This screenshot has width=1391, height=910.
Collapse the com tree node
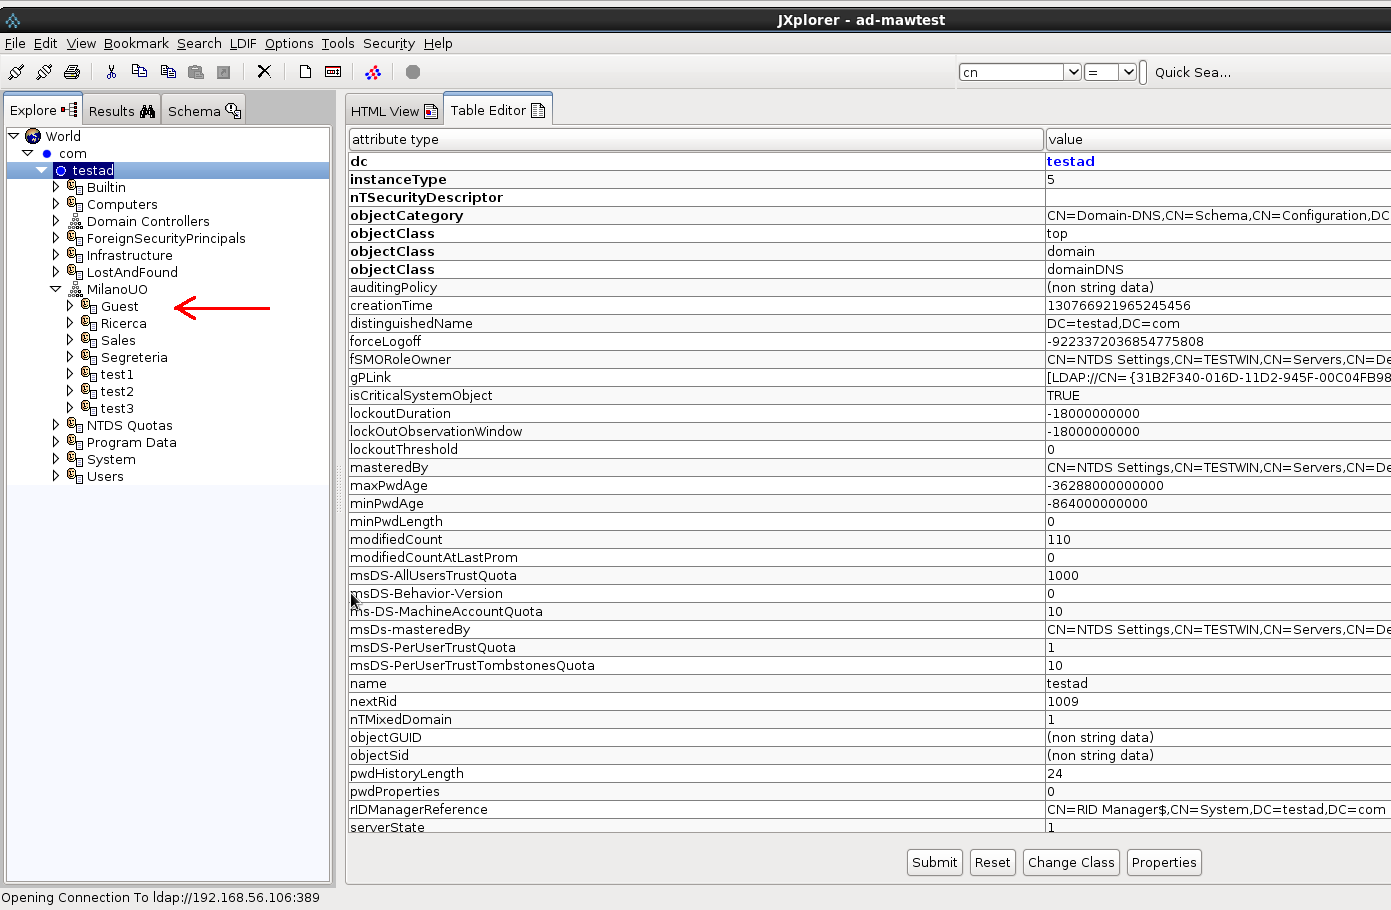pos(28,153)
